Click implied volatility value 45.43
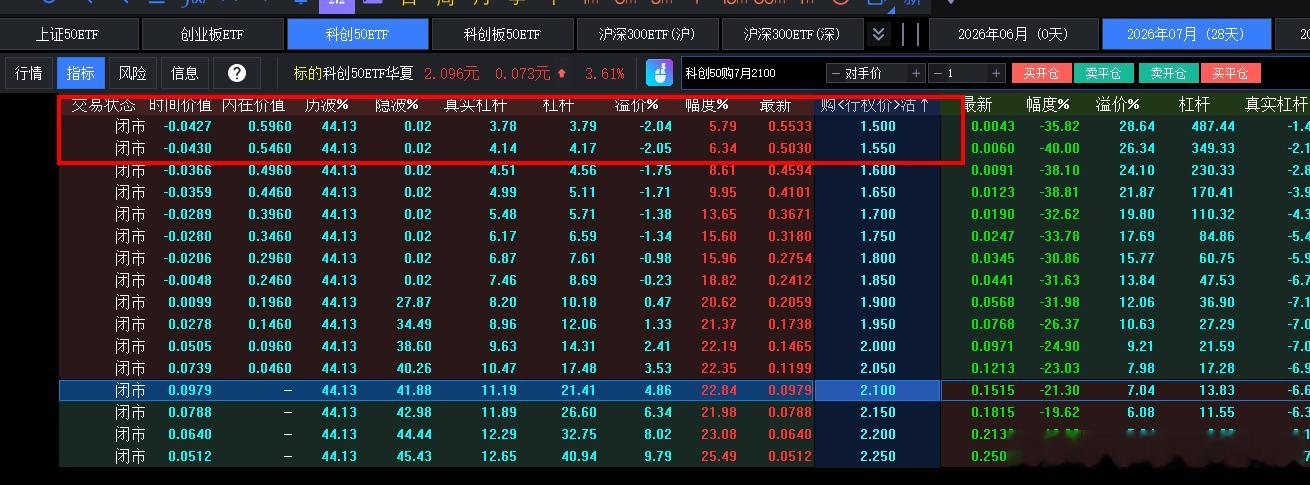 coord(414,456)
